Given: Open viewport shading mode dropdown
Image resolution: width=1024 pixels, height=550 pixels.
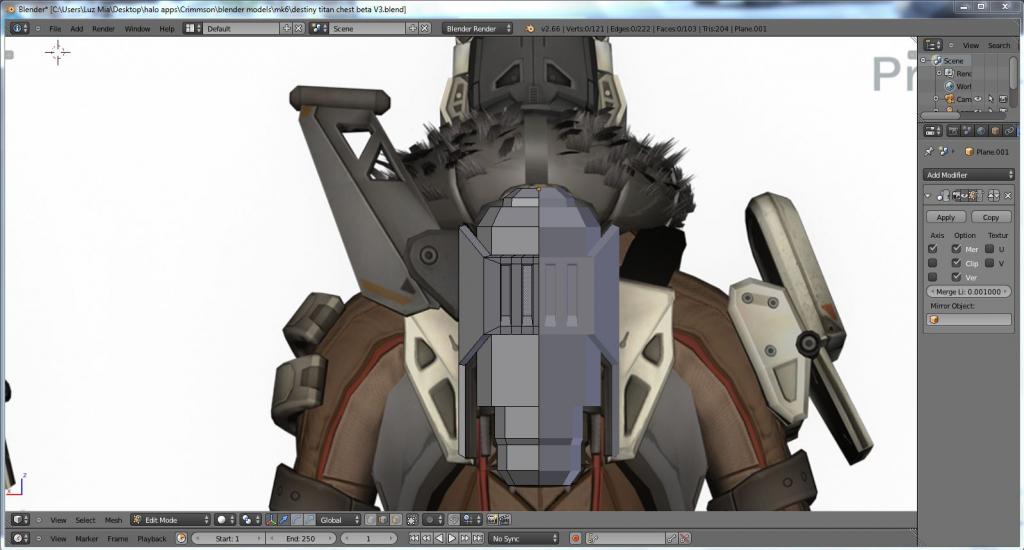Looking at the screenshot, I should click(x=225, y=520).
